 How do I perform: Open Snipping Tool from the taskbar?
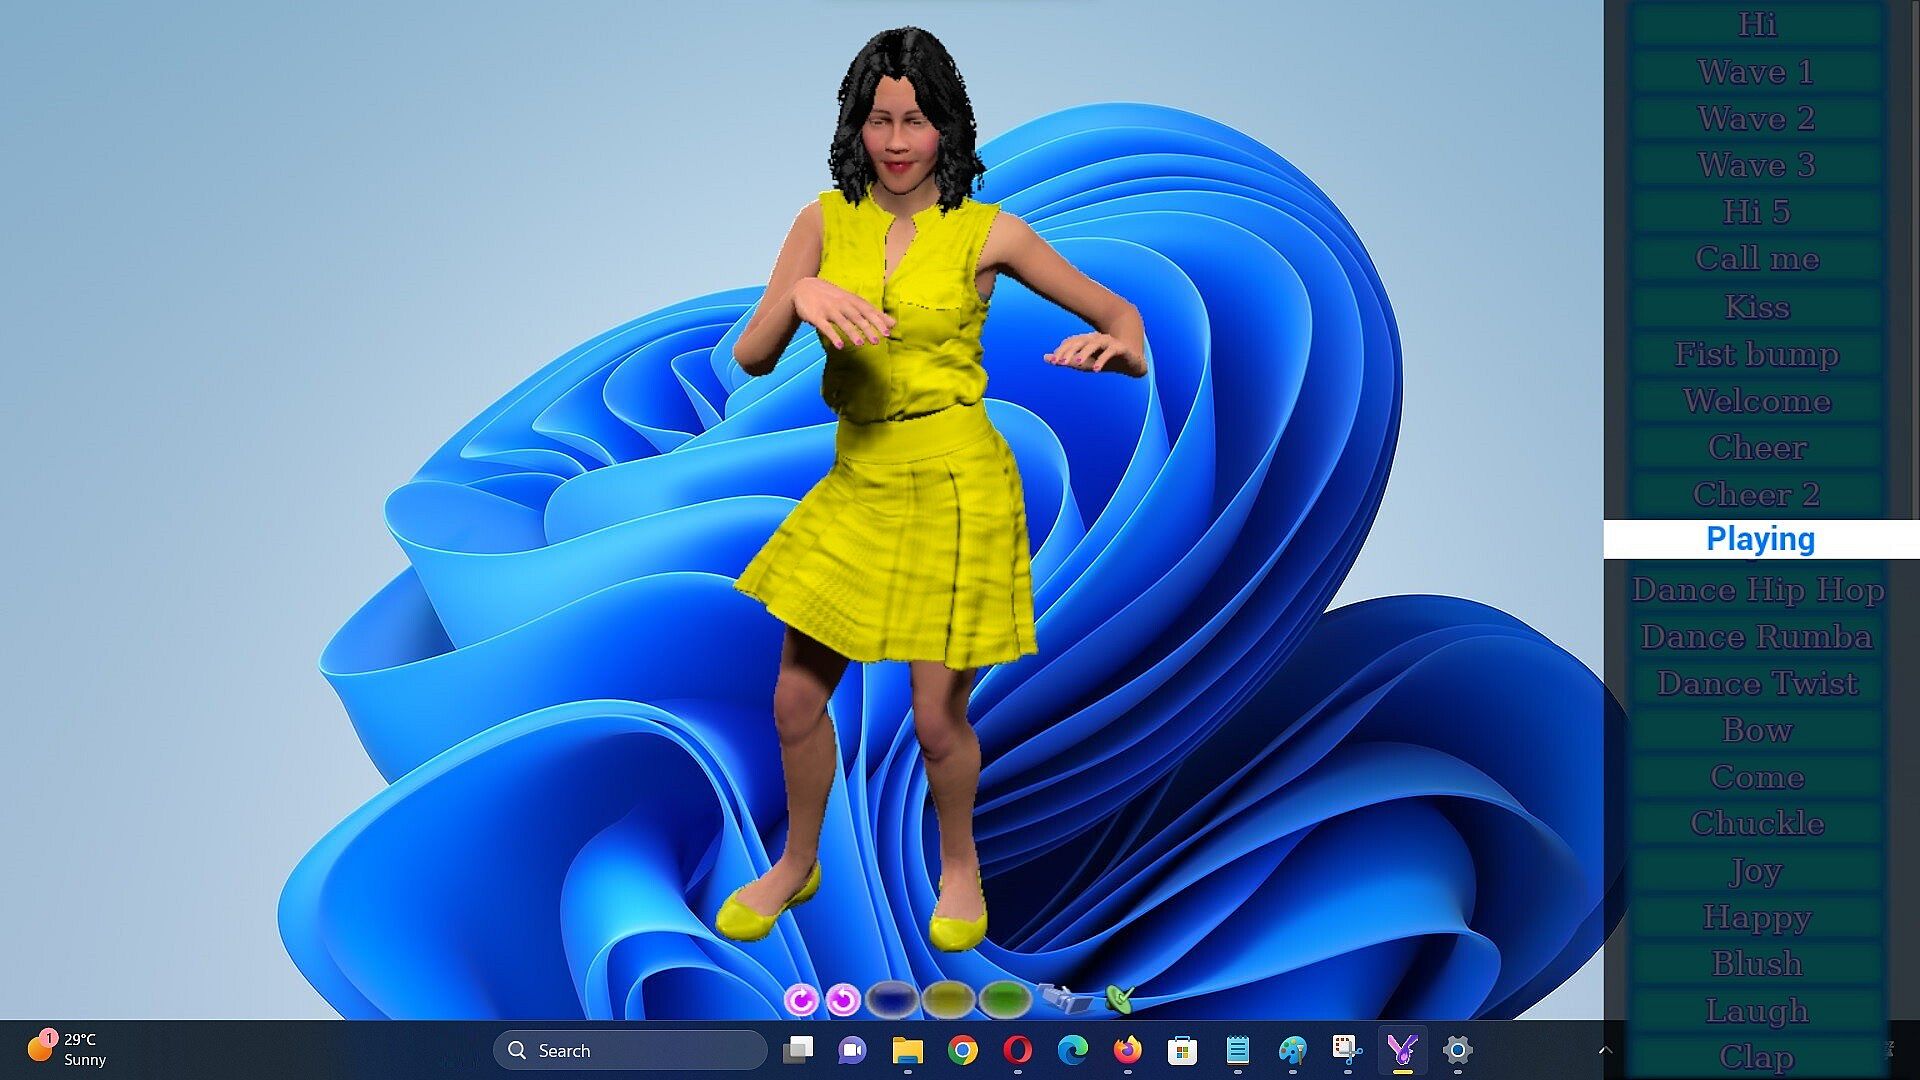point(1347,1050)
